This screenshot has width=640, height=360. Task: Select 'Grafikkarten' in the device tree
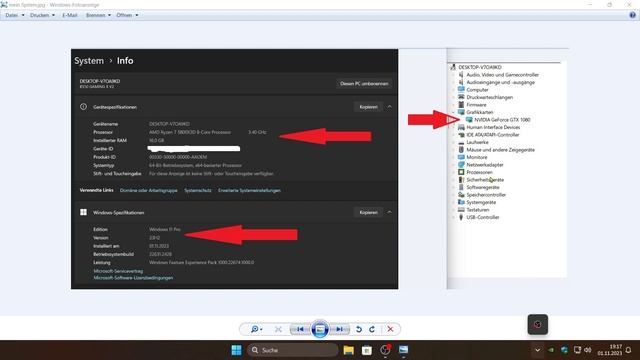click(x=480, y=112)
